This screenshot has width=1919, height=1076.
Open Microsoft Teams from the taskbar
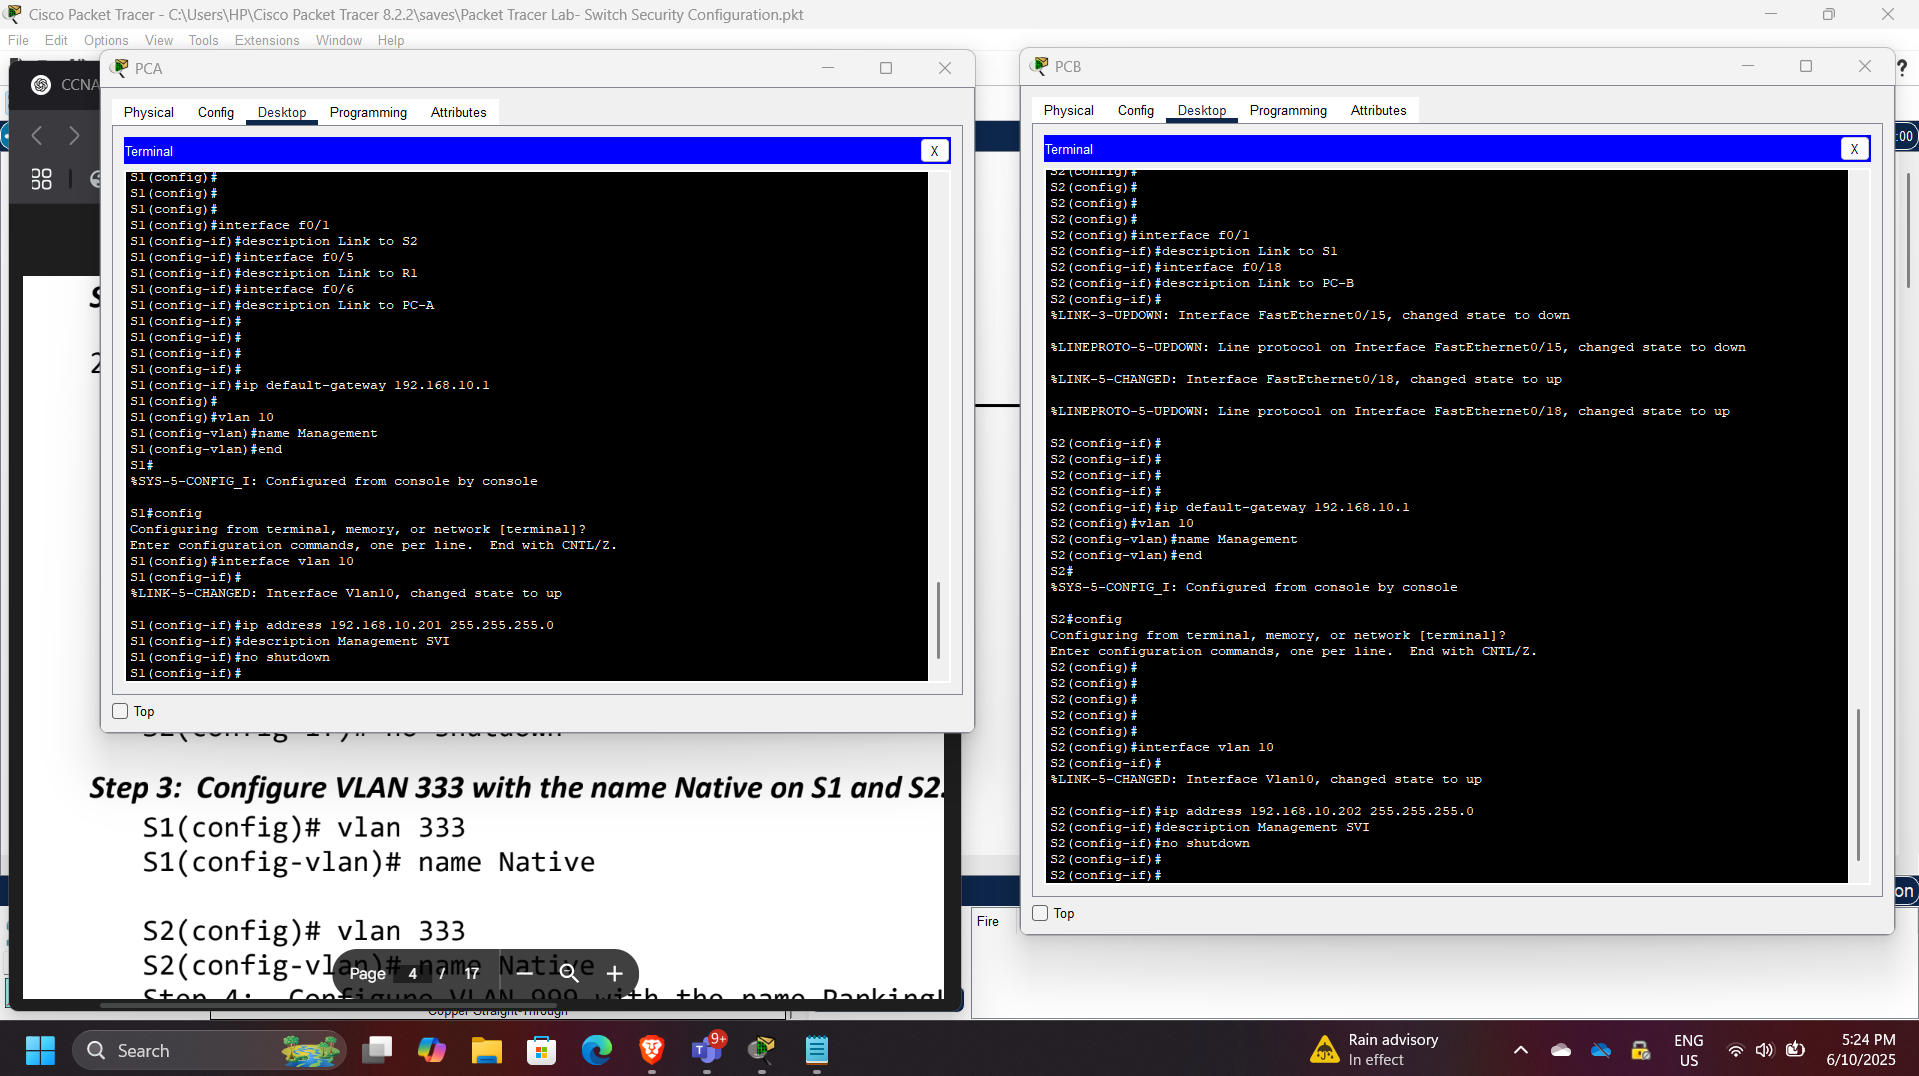[707, 1050]
